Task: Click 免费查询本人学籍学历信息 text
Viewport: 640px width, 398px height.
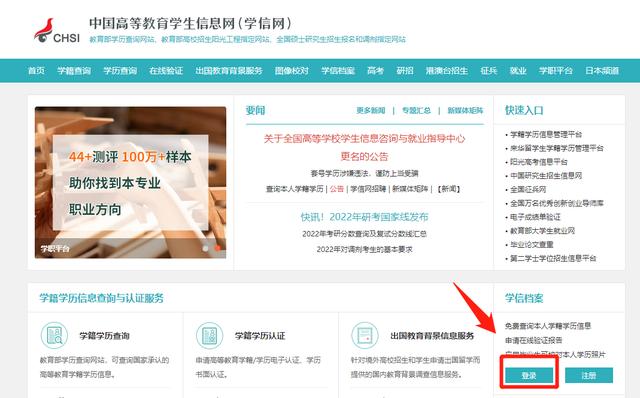Action: coord(548,326)
